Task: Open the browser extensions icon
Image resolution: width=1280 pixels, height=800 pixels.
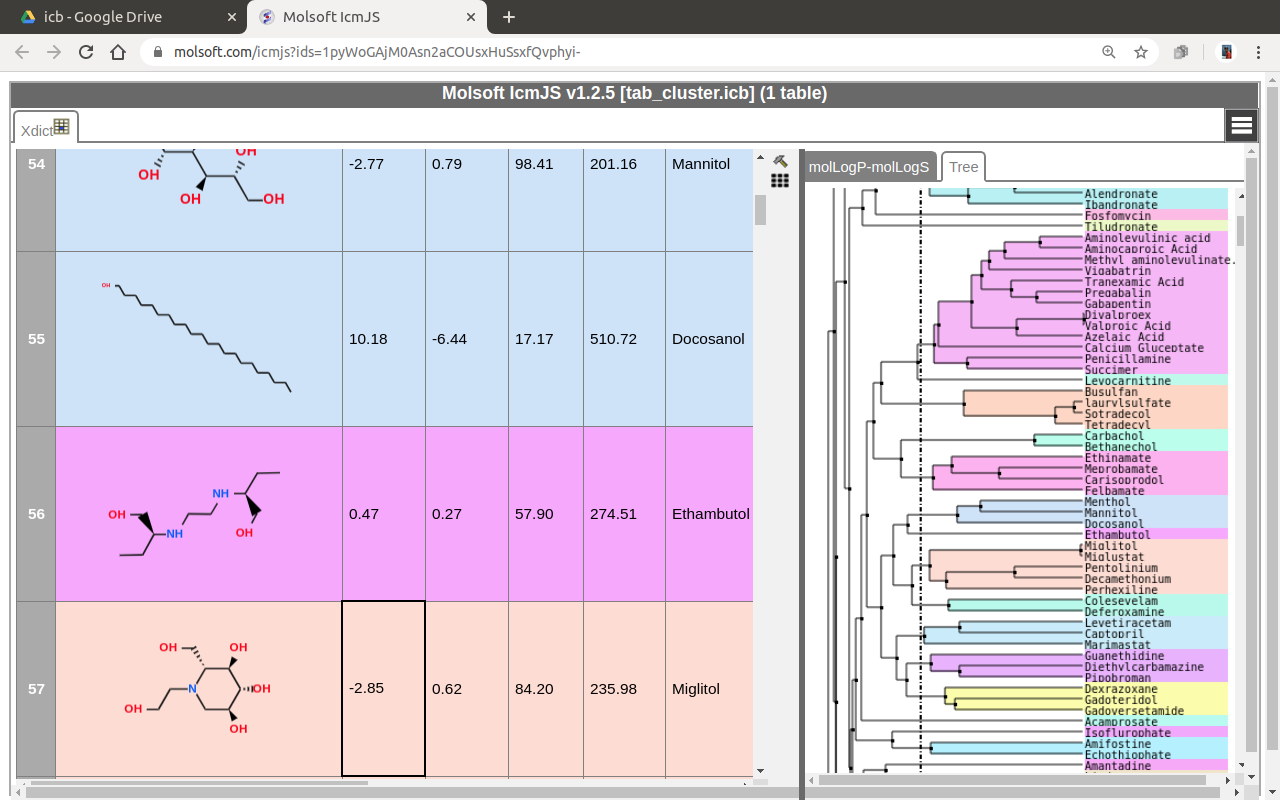Action: 1181,52
